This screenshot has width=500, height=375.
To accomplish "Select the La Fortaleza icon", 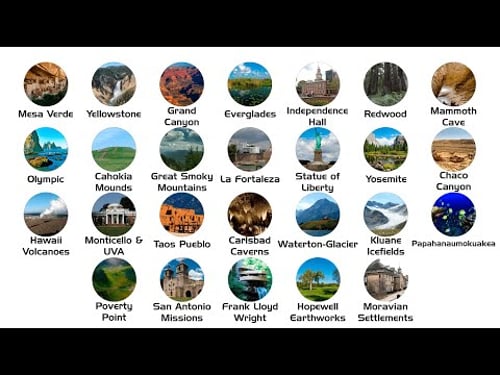I will point(250,149).
